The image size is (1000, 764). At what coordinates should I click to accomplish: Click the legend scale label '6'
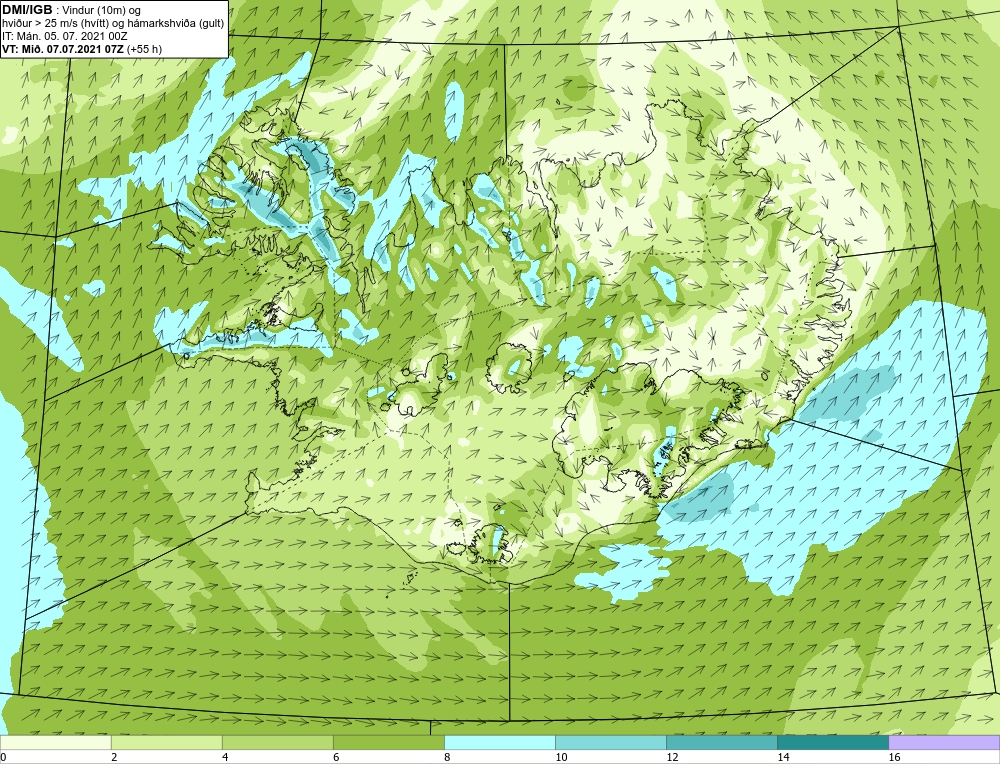point(336,757)
